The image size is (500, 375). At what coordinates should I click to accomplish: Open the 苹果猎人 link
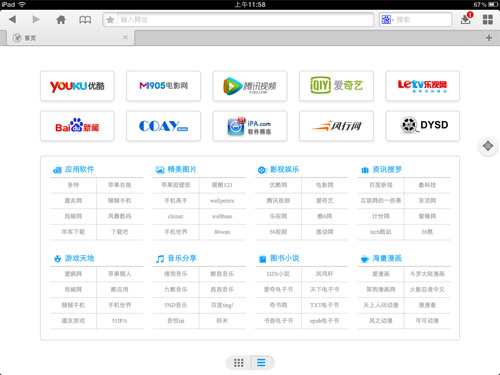pyautogui.click(x=120, y=274)
